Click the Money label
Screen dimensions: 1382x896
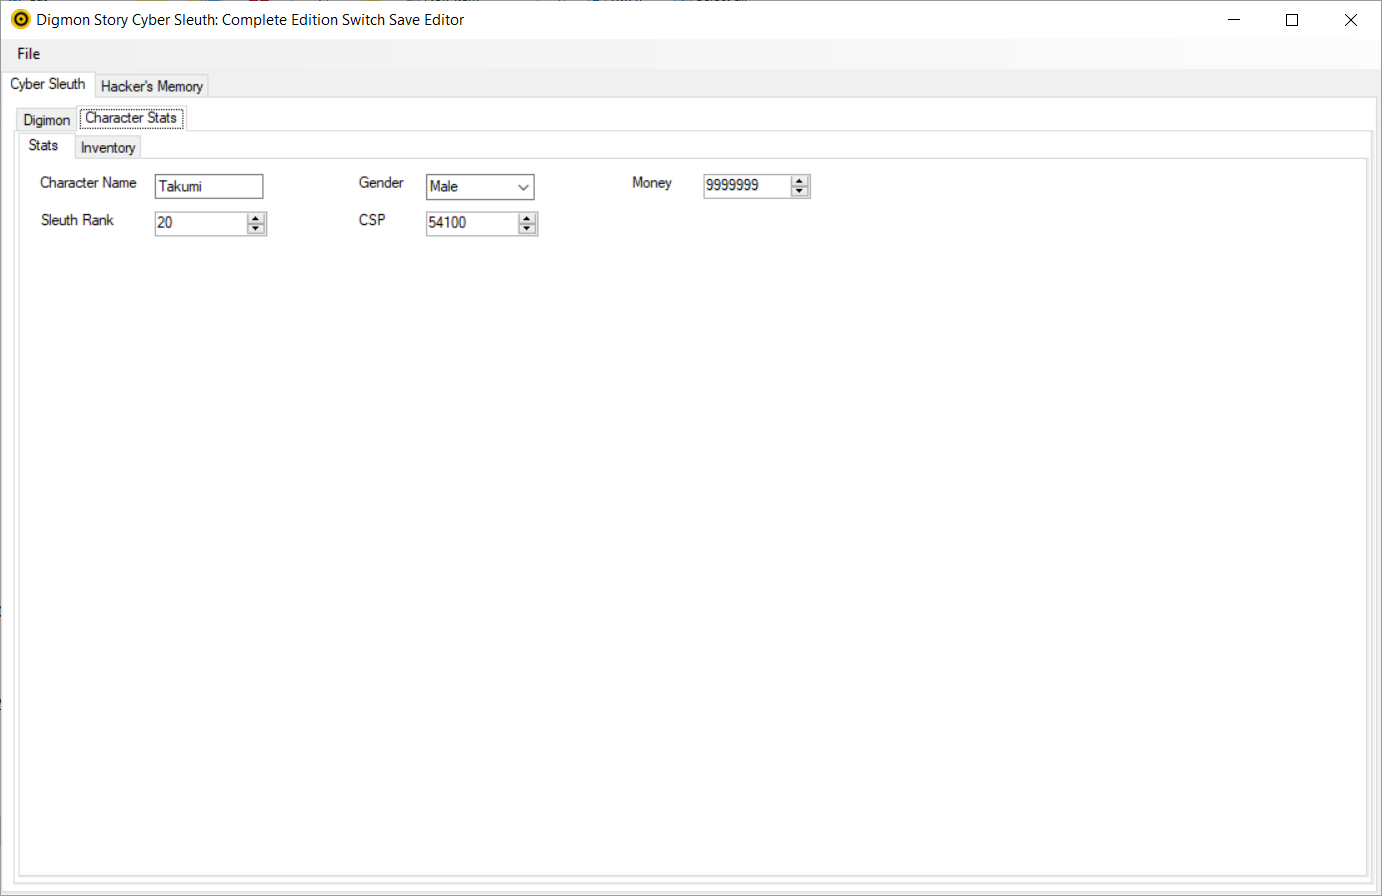[652, 183]
